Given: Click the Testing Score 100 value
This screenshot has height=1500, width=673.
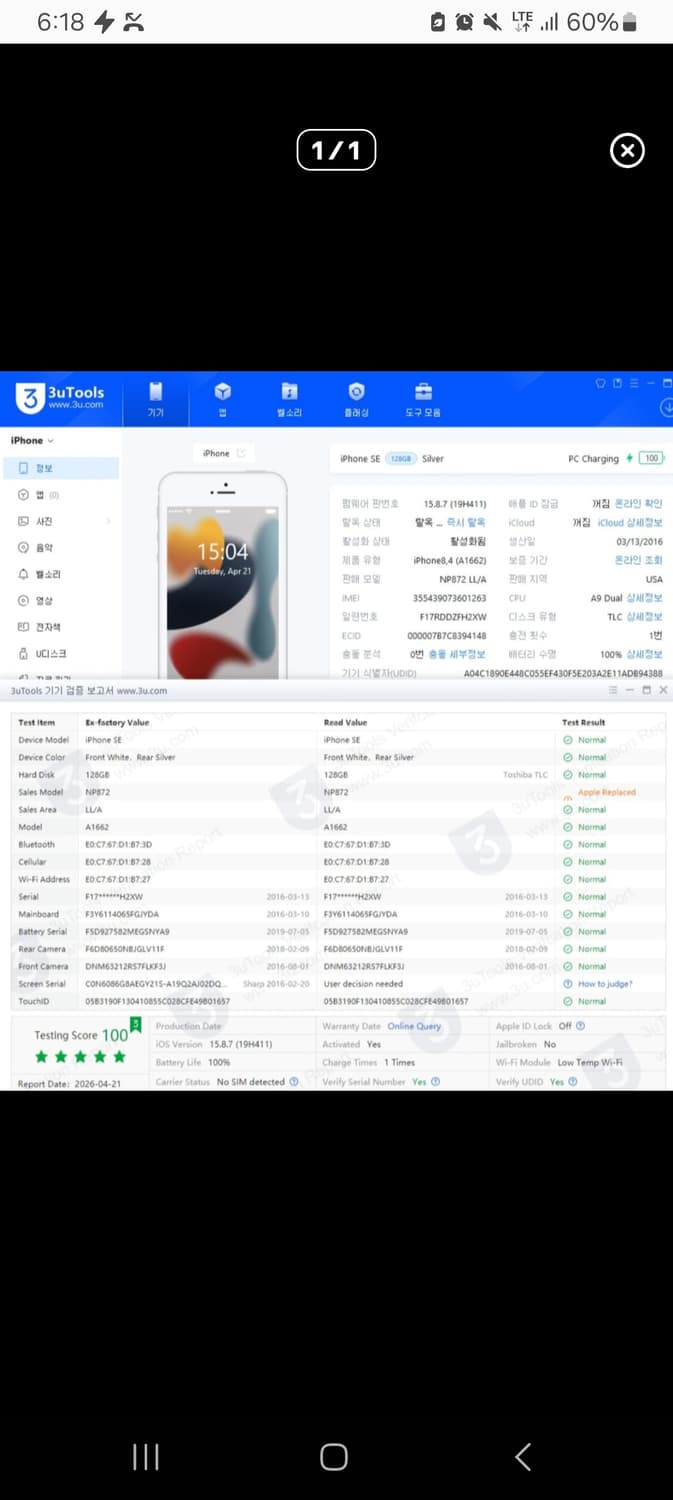Looking at the screenshot, I should tap(115, 1035).
